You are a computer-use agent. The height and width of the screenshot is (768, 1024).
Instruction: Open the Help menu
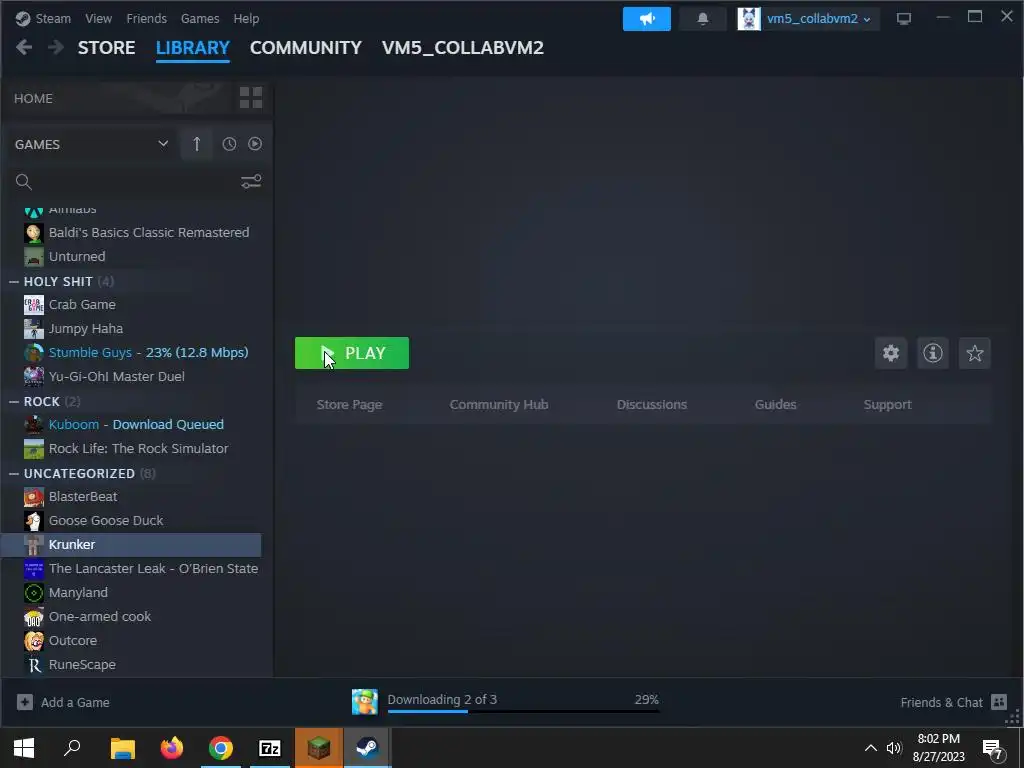246,18
